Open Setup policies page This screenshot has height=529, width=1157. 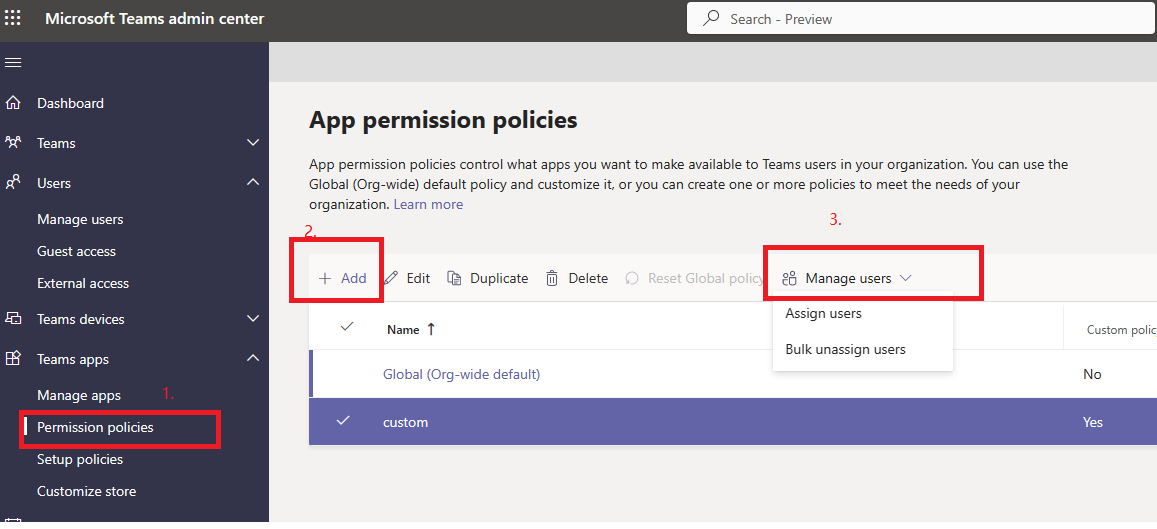point(80,460)
